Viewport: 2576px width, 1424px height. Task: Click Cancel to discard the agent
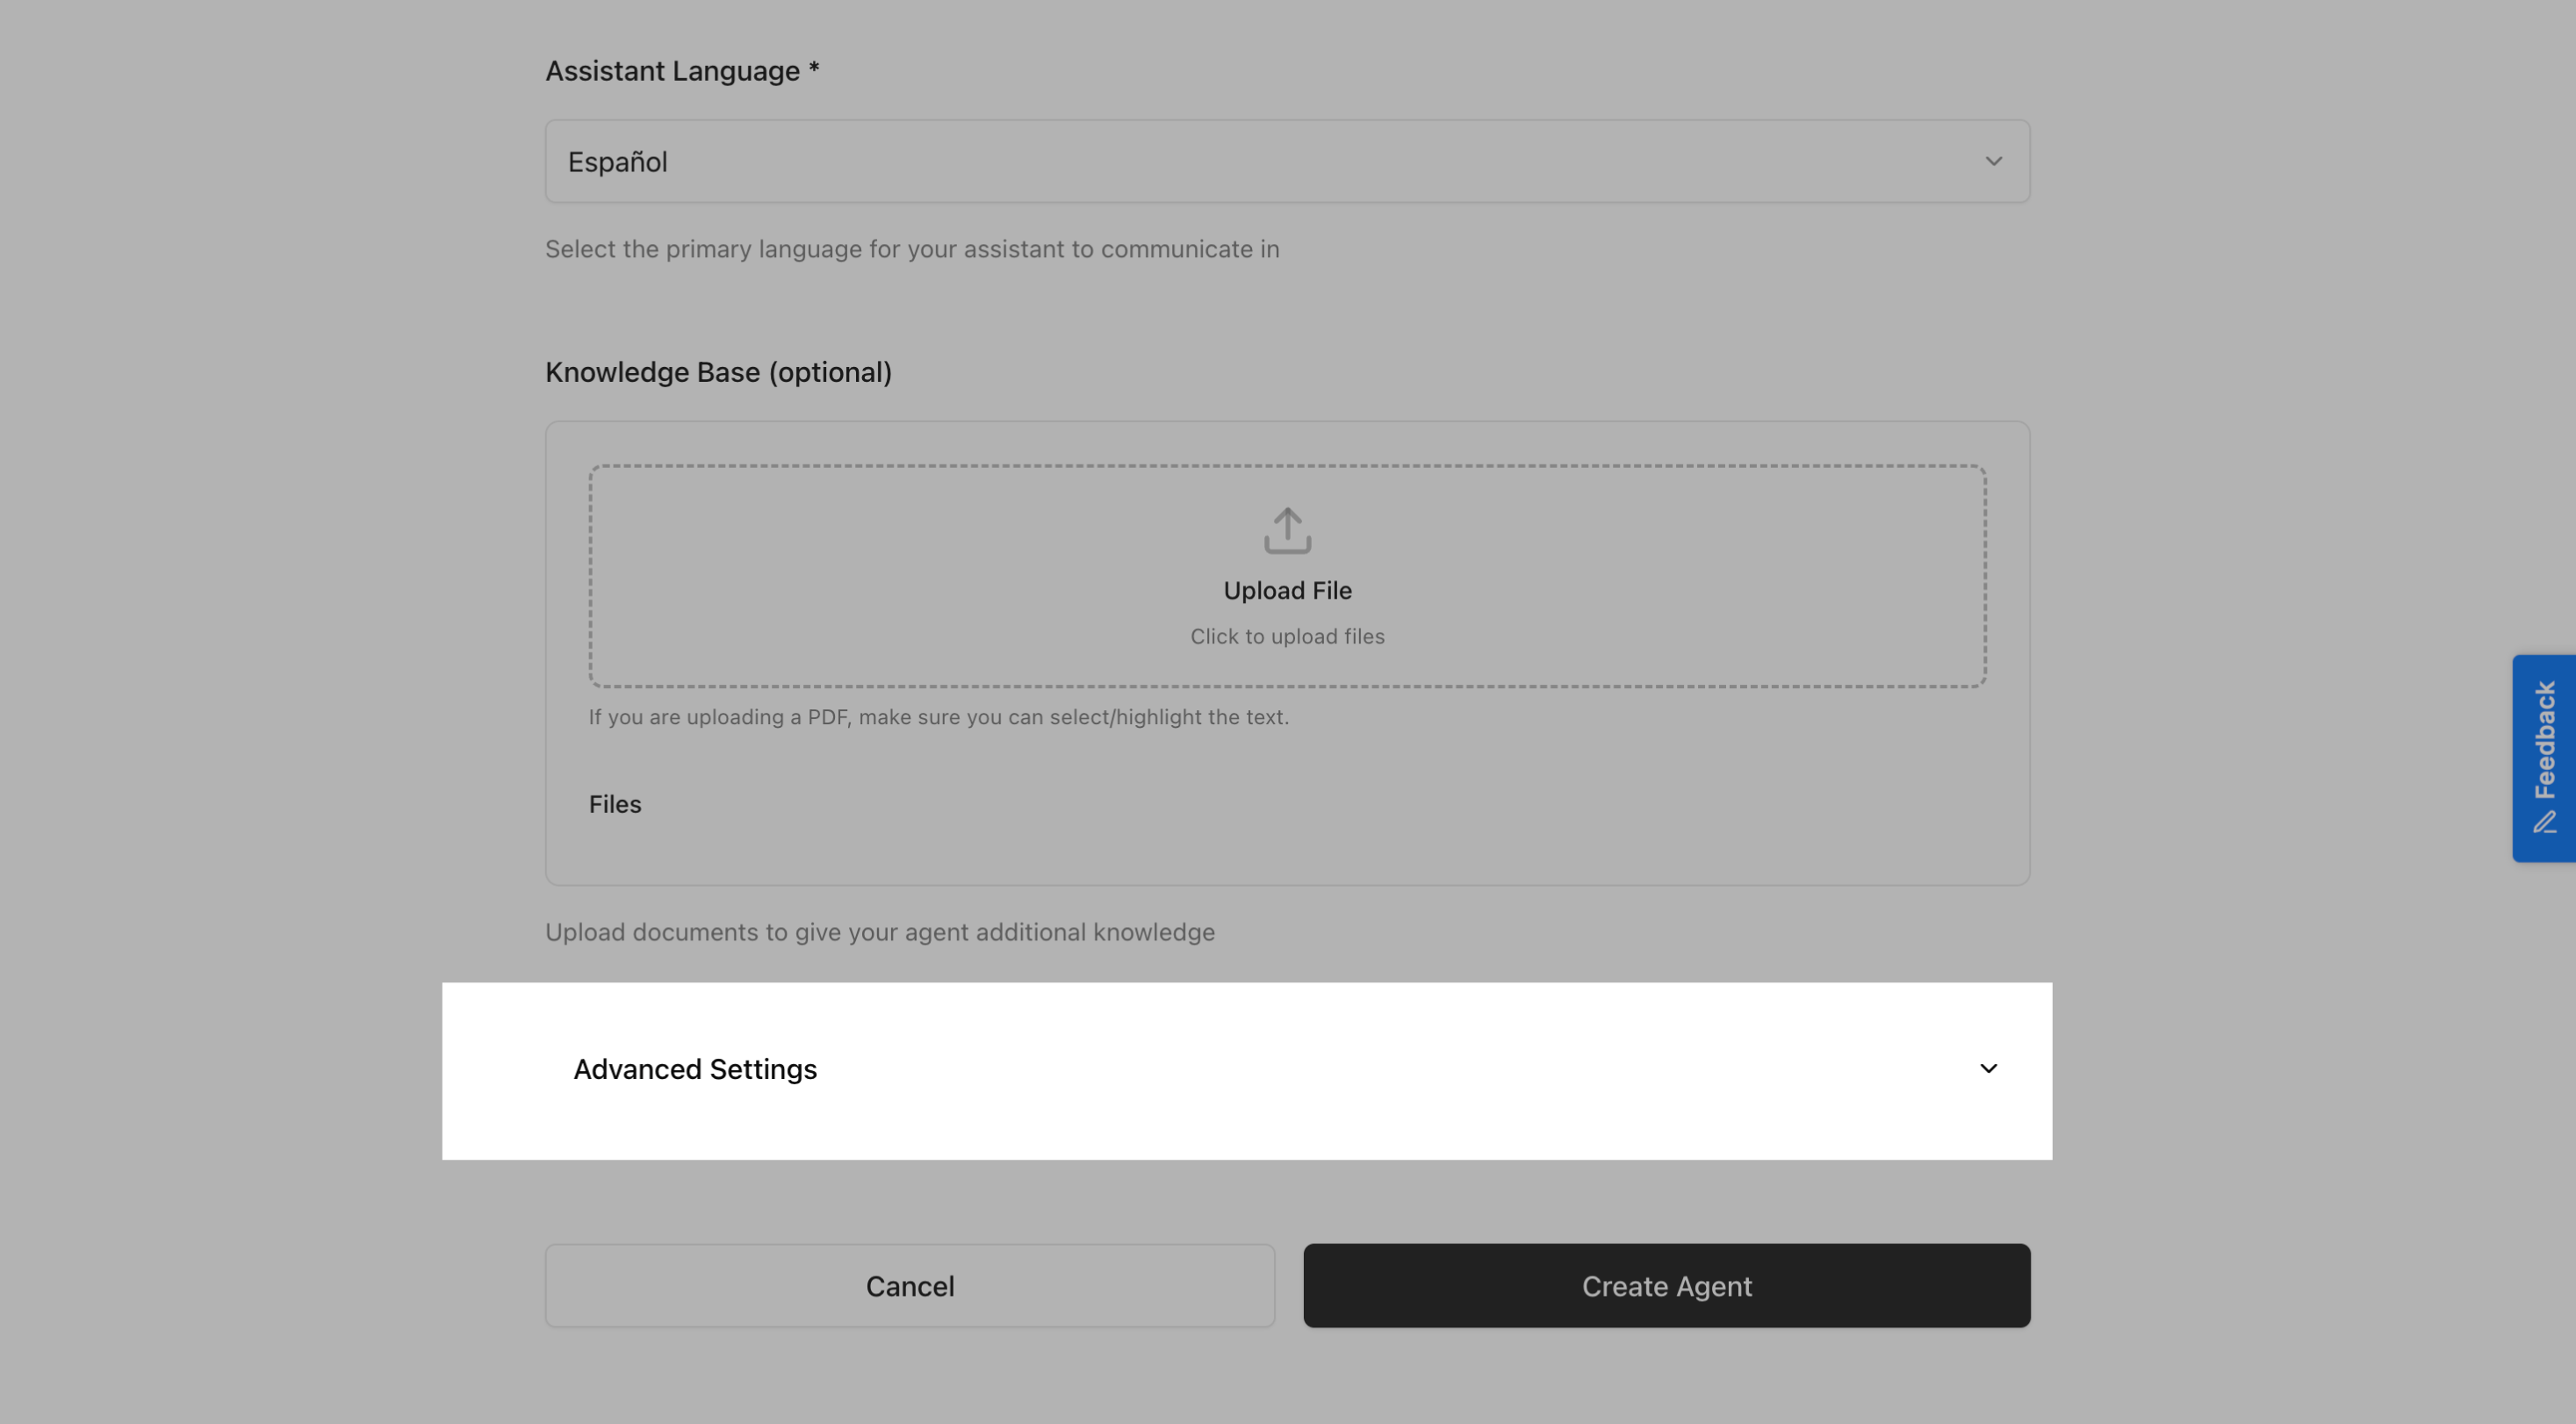(909, 1286)
